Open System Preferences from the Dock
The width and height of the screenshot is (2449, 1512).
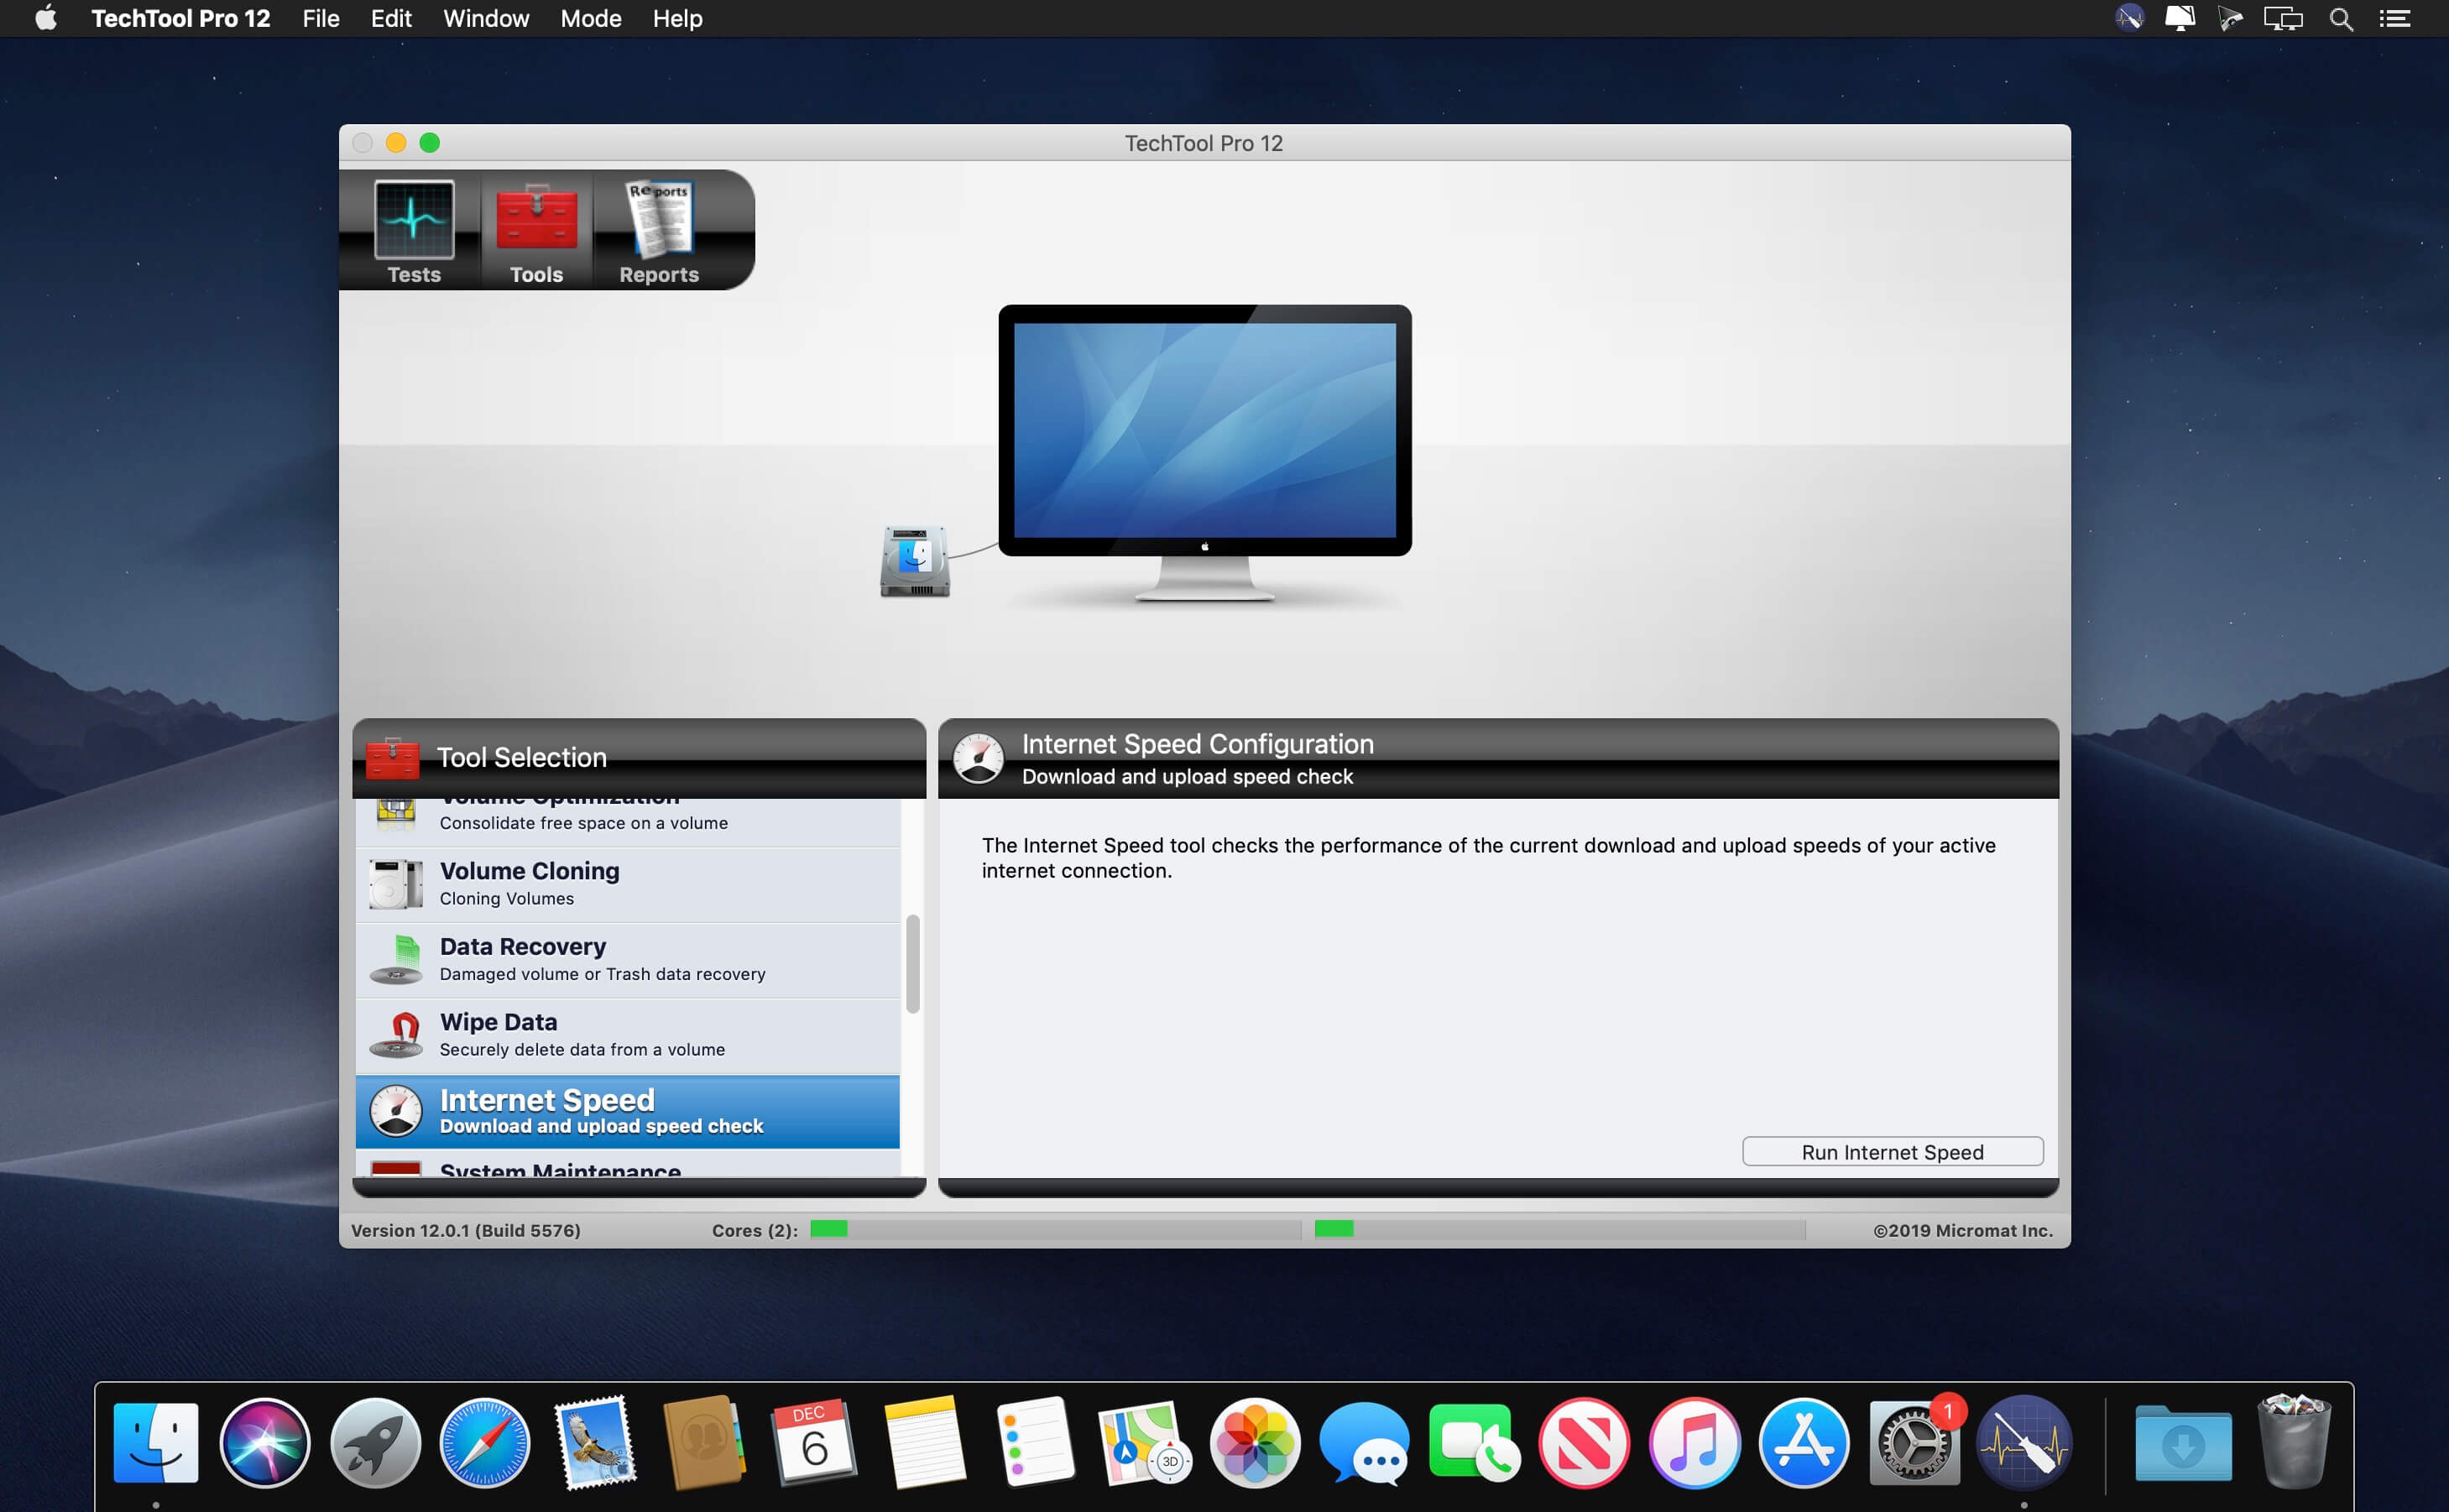click(x=1914, y=1442)
